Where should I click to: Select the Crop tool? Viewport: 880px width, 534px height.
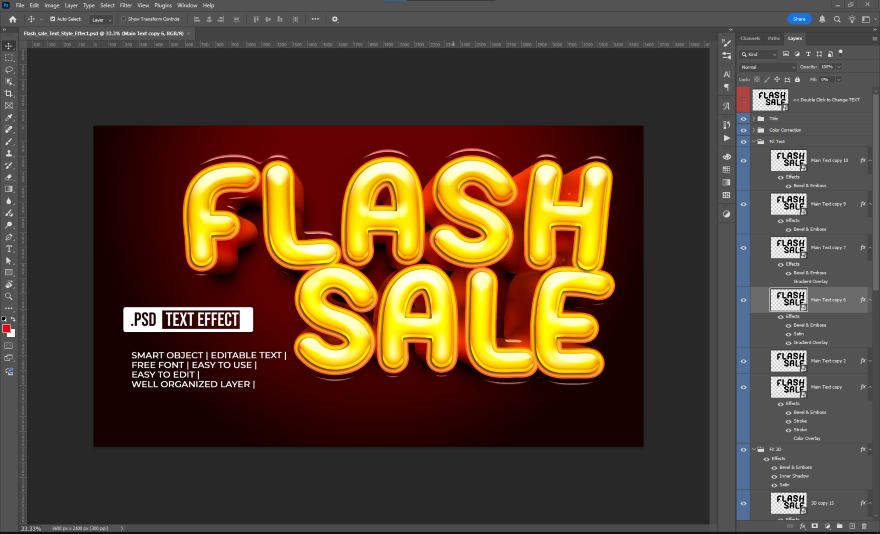pyautogui.click(x=8, y=93)
